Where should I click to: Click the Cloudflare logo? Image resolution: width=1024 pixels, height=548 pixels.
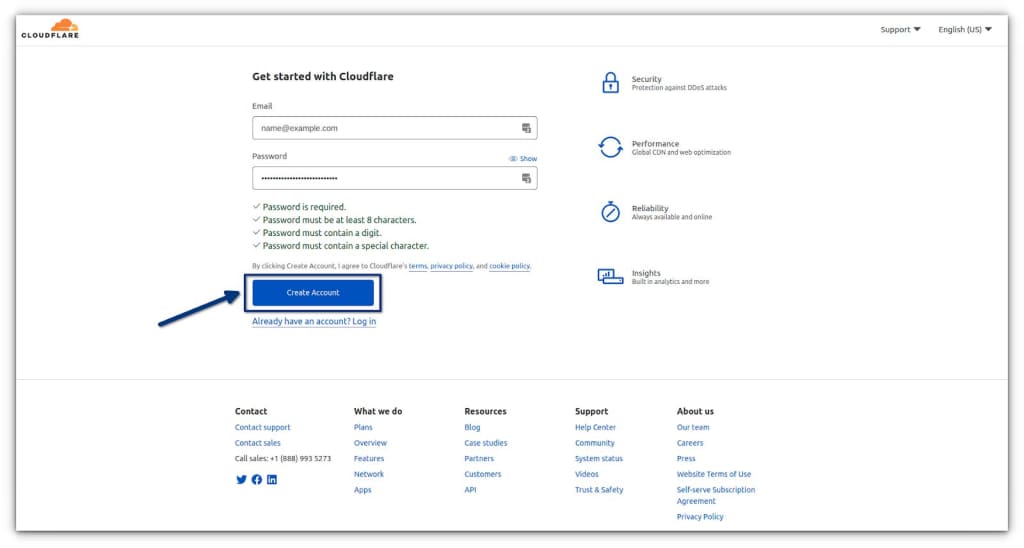50,29
